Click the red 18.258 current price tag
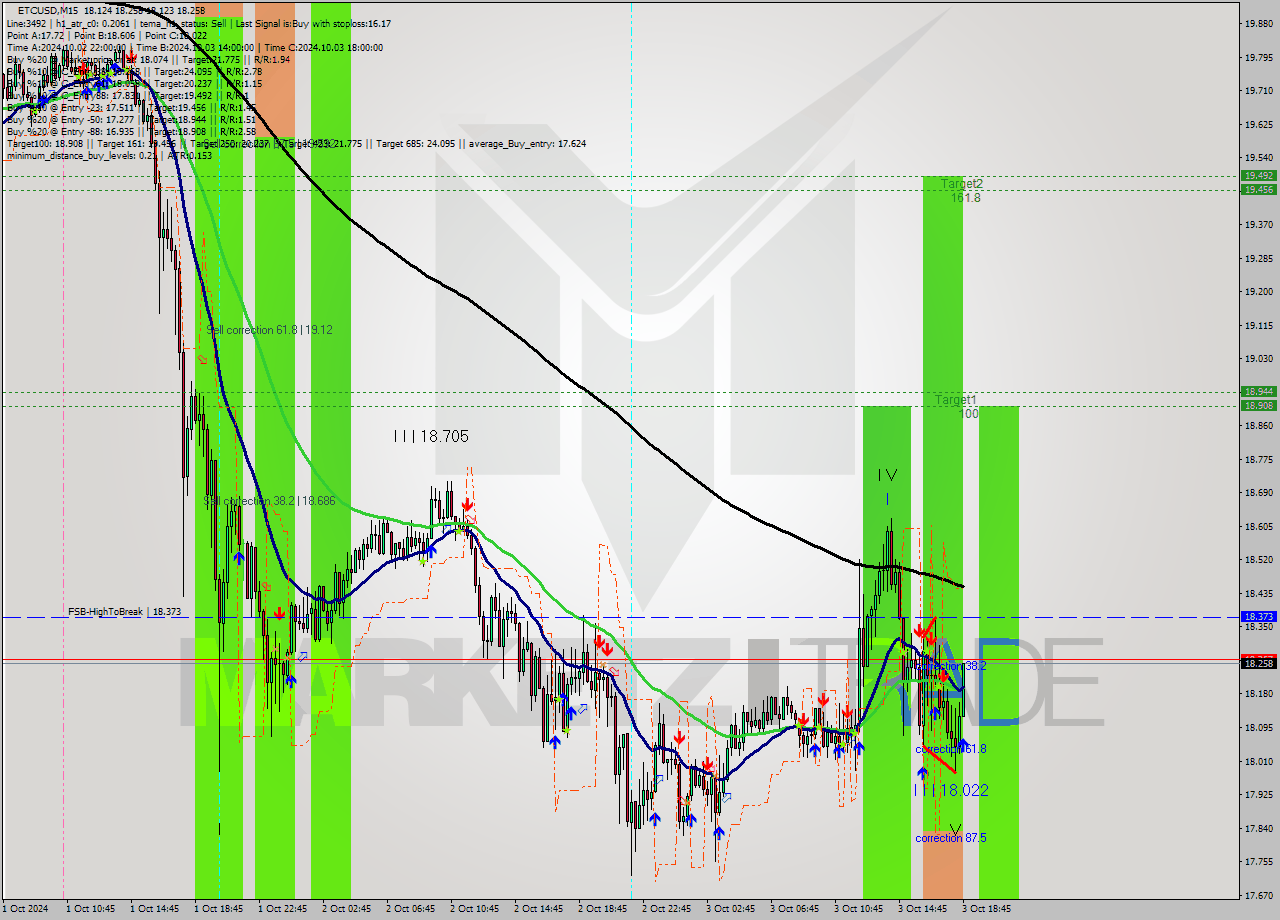 pyautogui.click(x=1258, y=663)
